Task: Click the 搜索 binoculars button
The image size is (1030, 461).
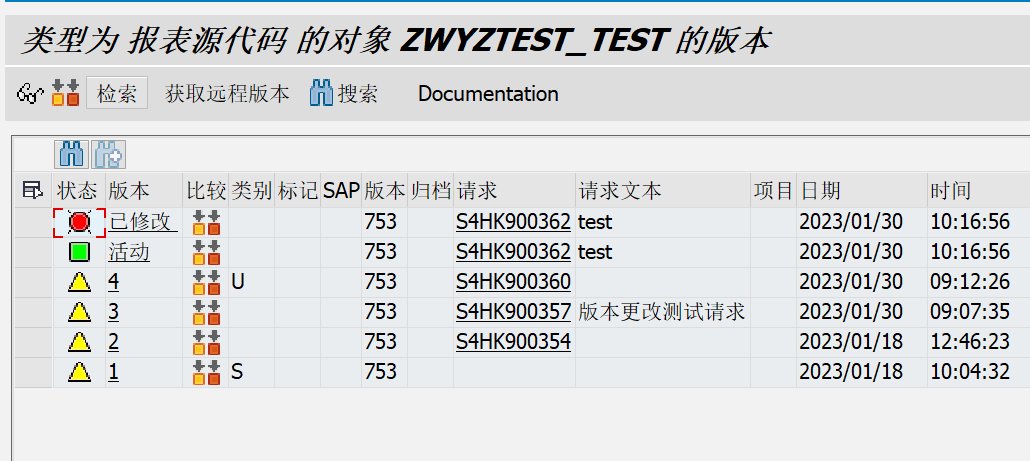Action: point(344,94)
